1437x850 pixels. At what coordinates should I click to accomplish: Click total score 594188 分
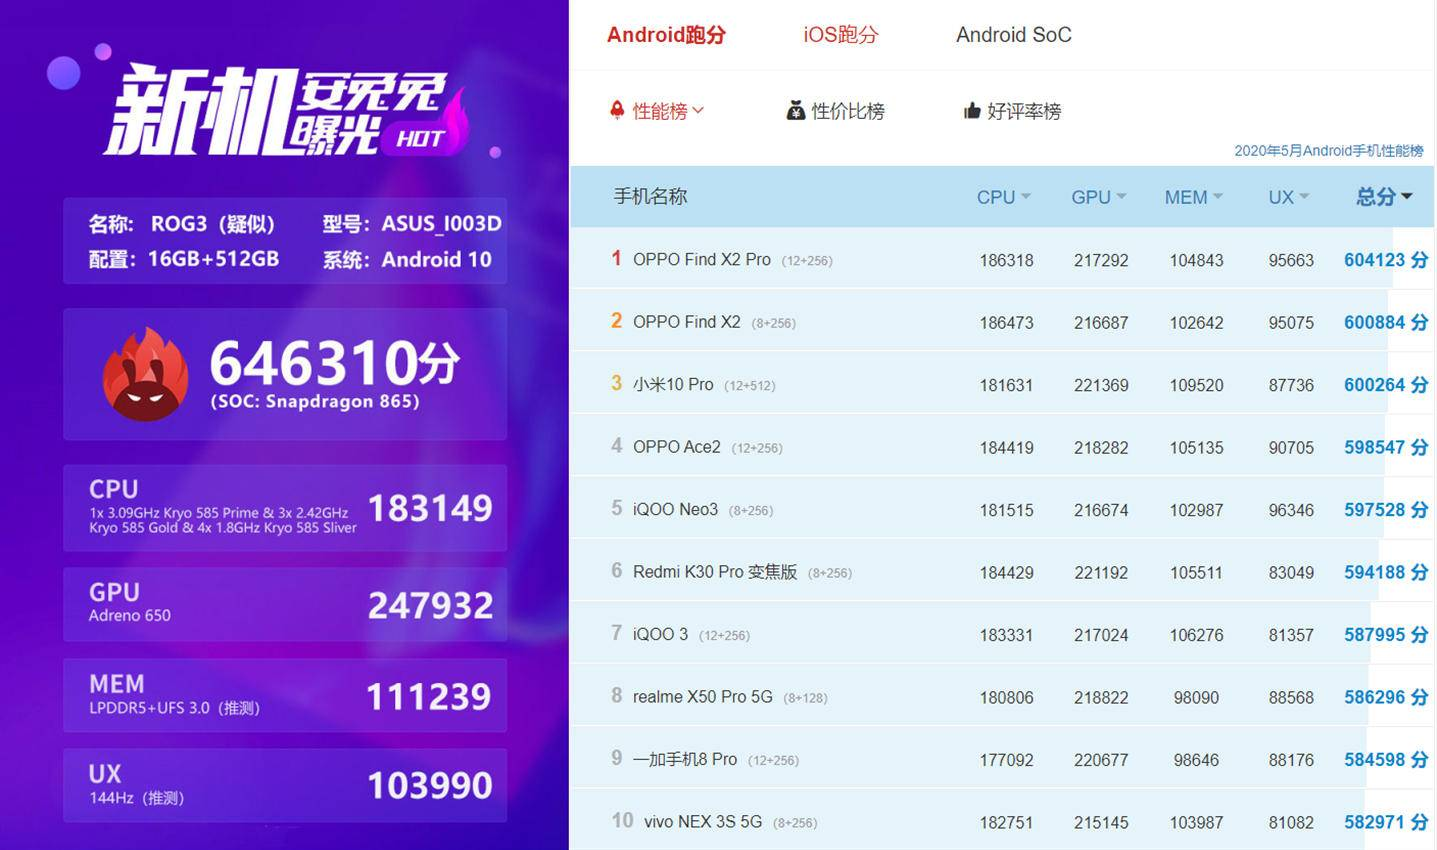(x=1386, y=572)
